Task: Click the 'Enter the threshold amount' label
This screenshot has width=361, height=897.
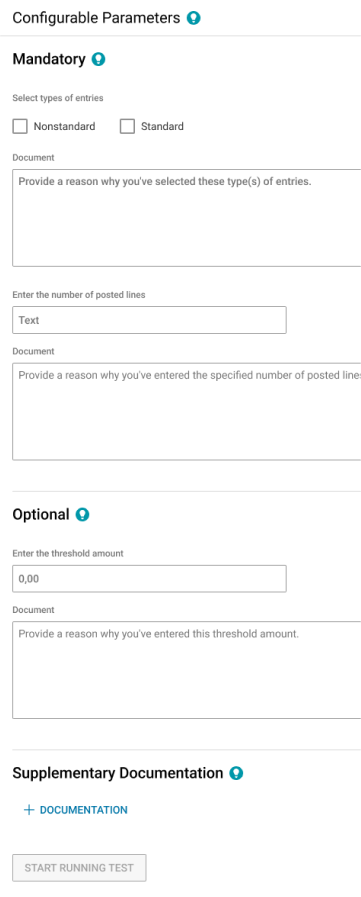Action: pyautogui.click(x=68, y=554)
